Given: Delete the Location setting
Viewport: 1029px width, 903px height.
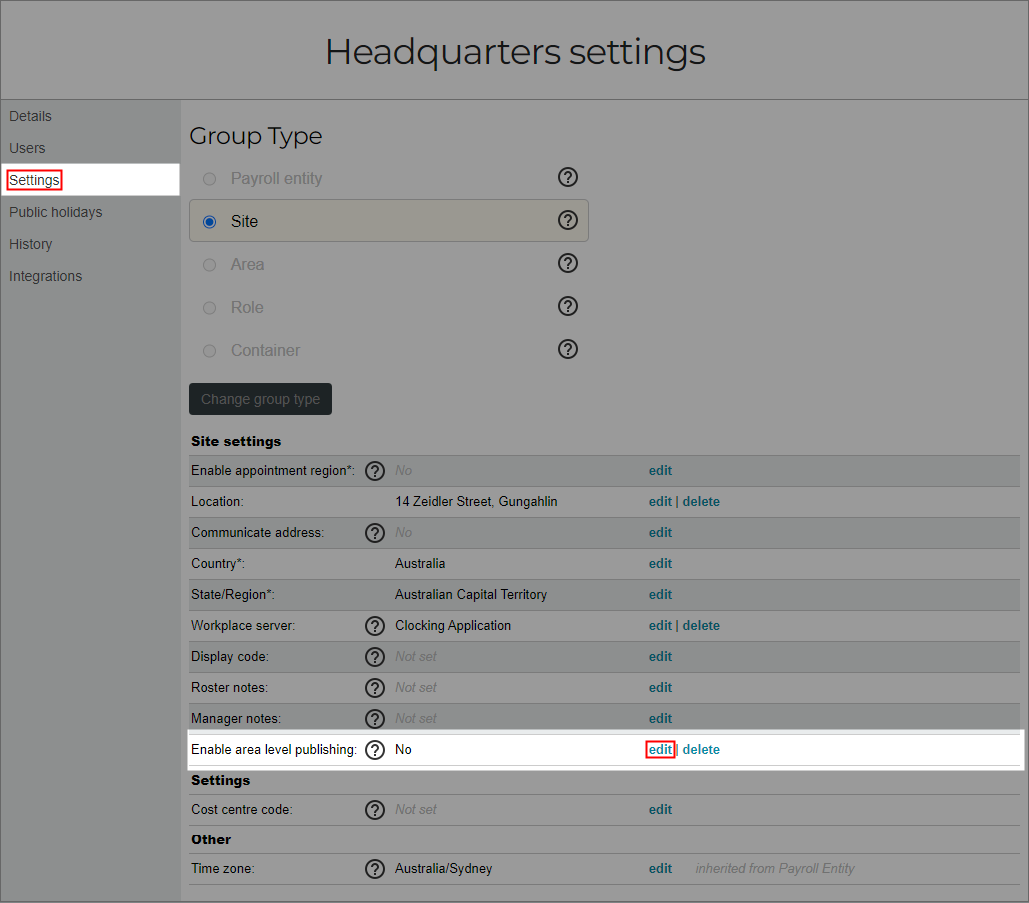Looking at the screenshot, I should click(701, 501).
